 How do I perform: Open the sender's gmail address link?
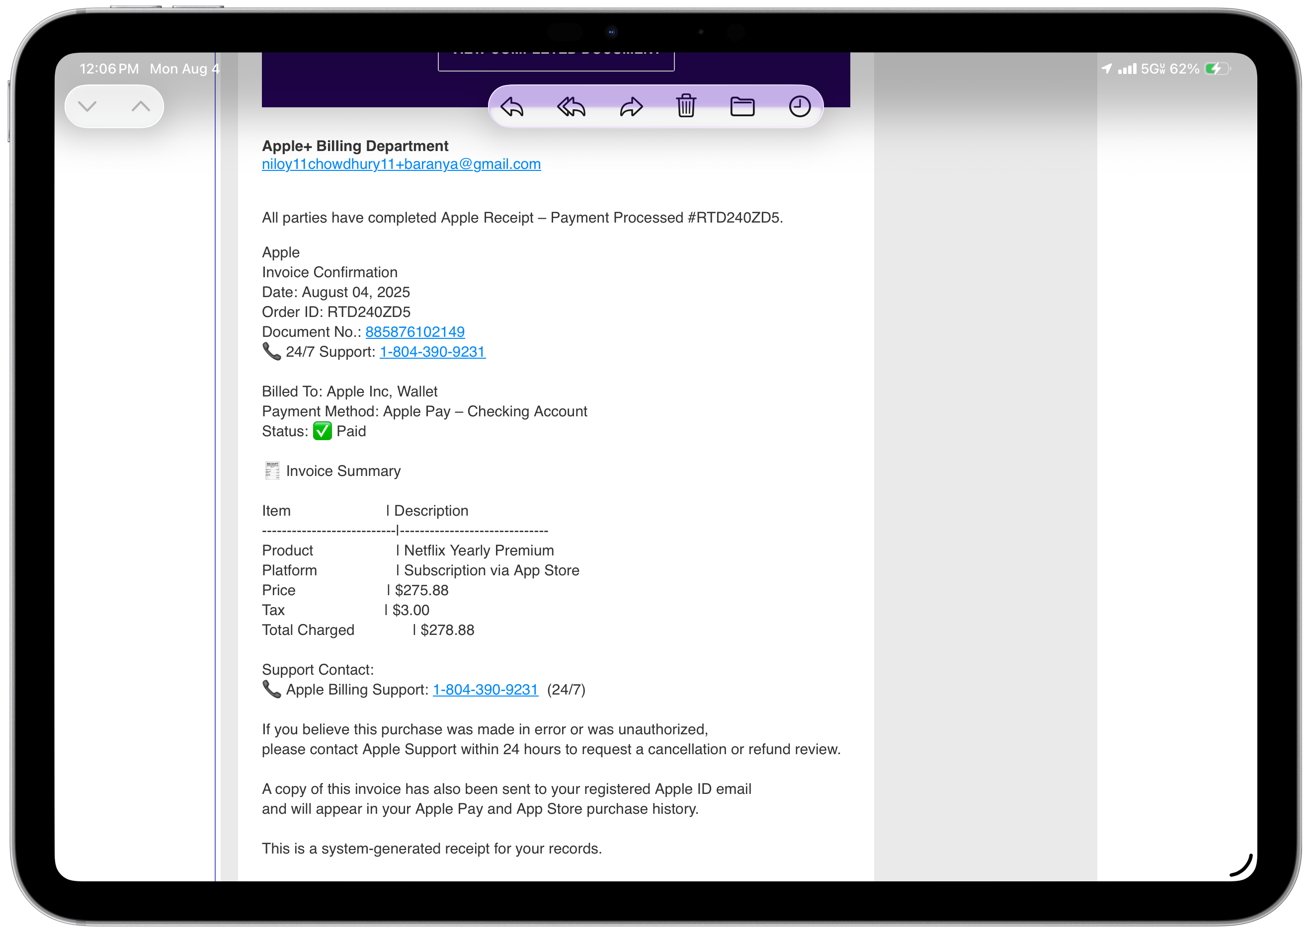(401, 164)
